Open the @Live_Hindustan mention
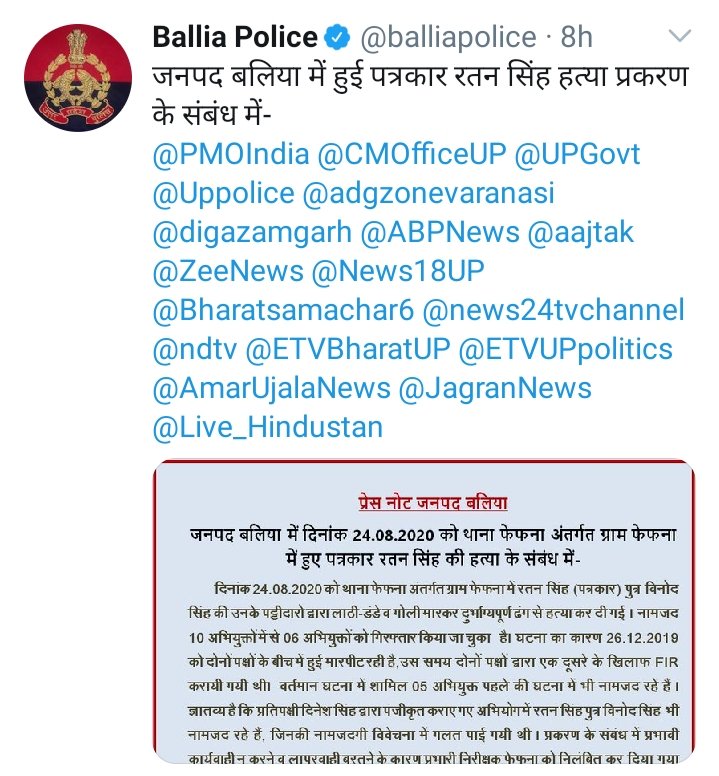 pyautogui.click(x=268, y=427)
